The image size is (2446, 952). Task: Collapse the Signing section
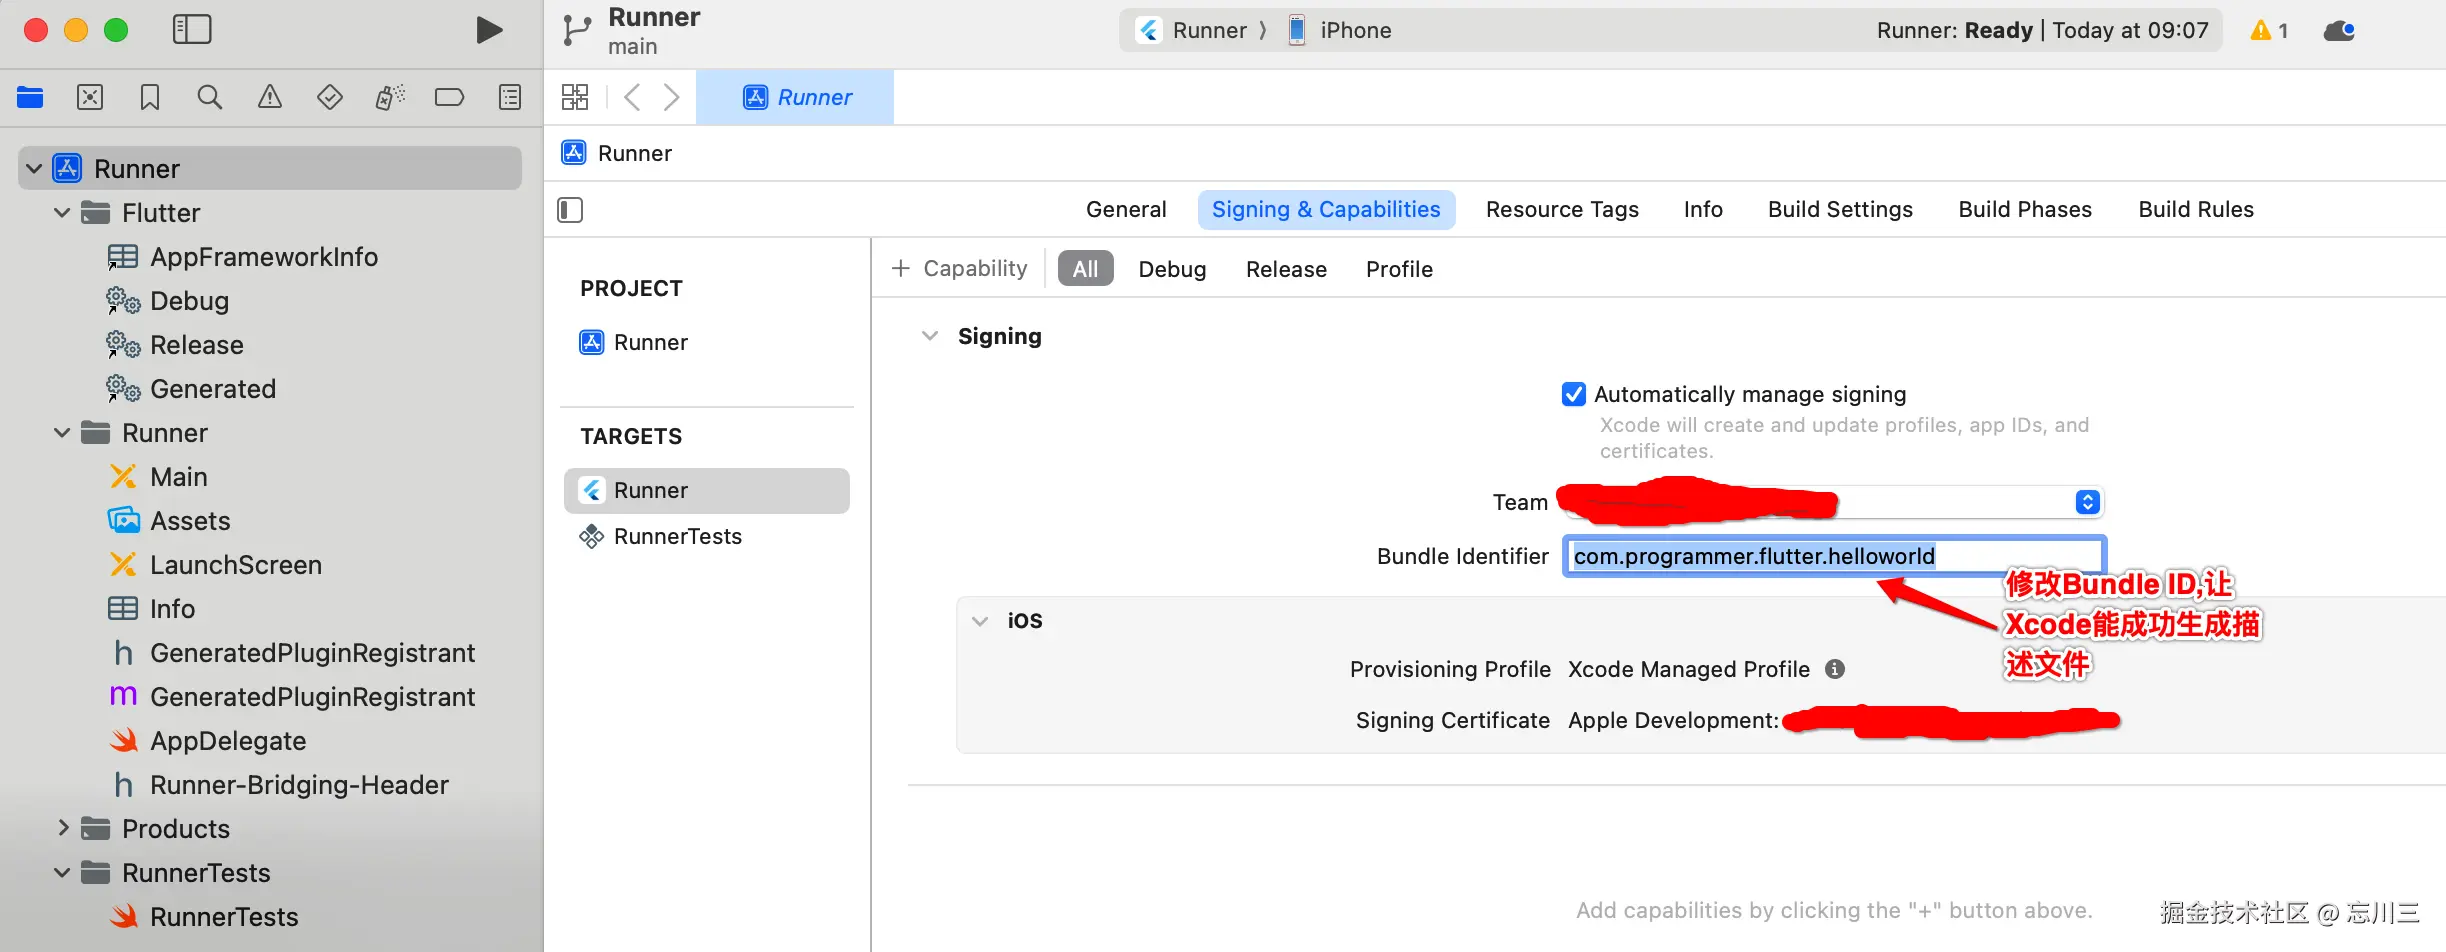(x=930, y=336)
